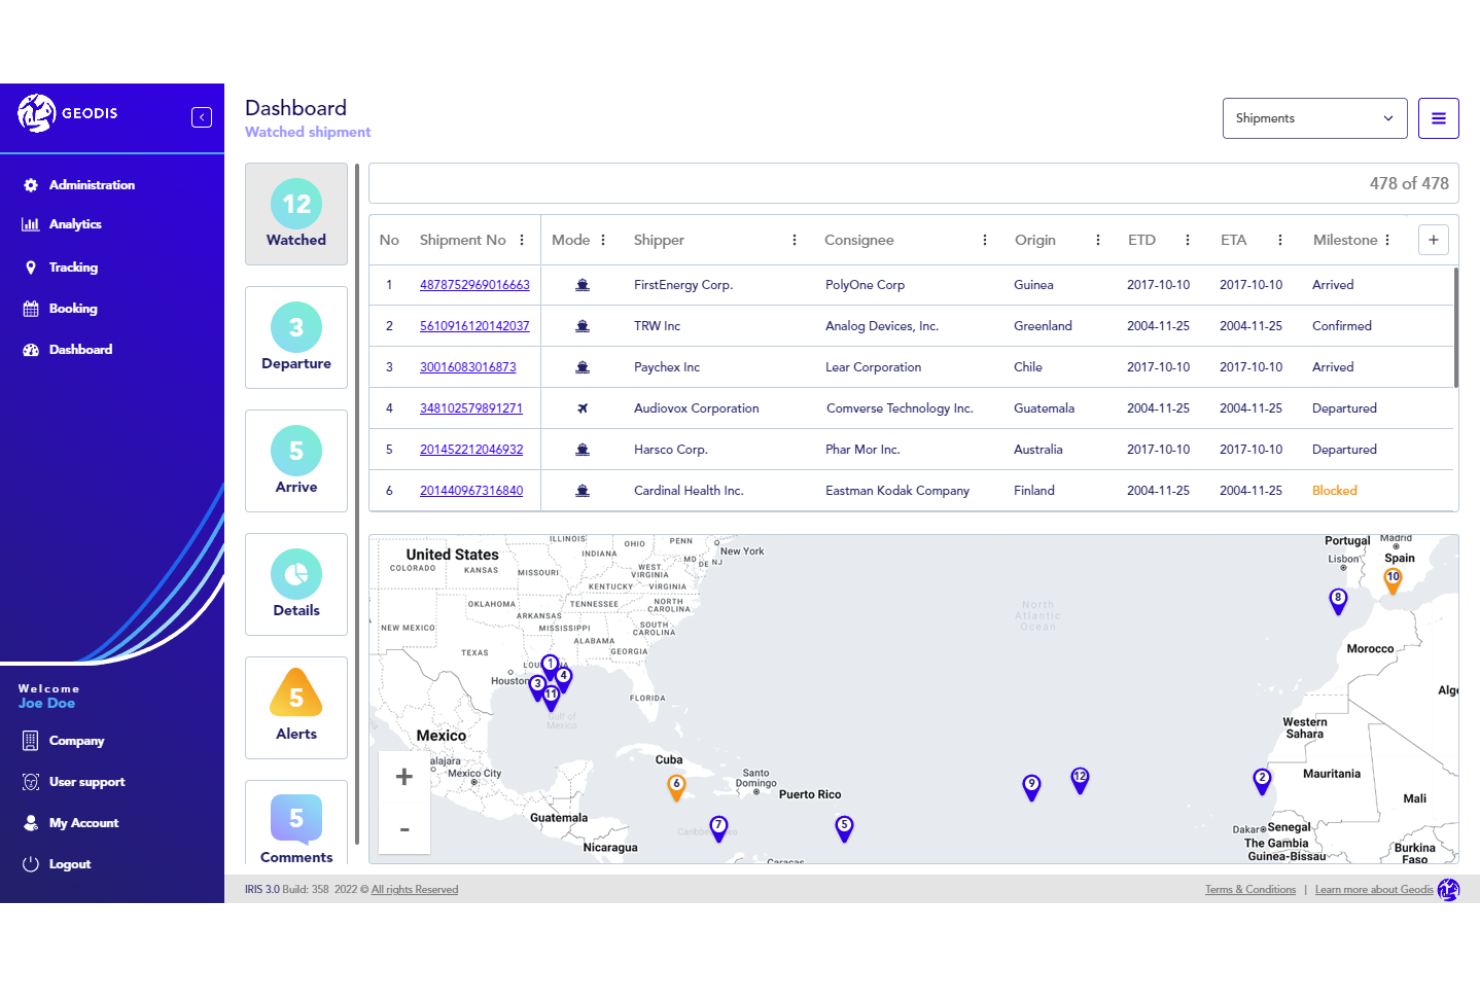The height and width of the screenshot is (987, 1480).
Task: Click map marker 10 in Spain
Action: pyautogui.click(x=1393, y=580)
